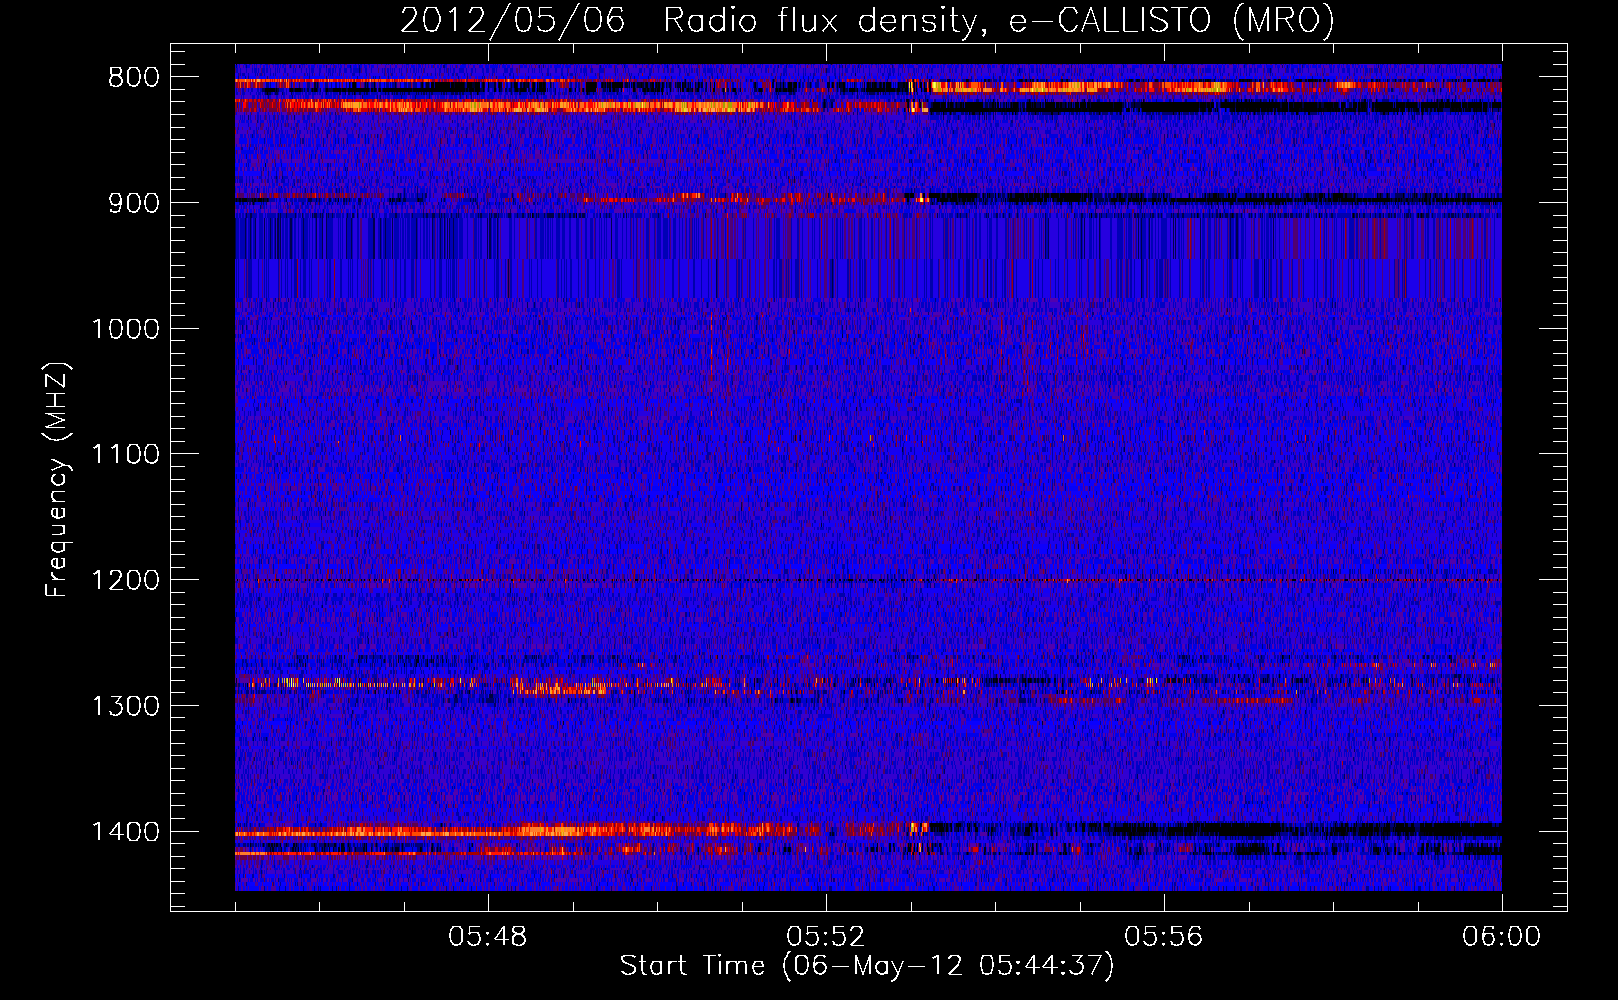Click the '900' frequency axis label
Screen dimensions: 1618x1000
134,203
